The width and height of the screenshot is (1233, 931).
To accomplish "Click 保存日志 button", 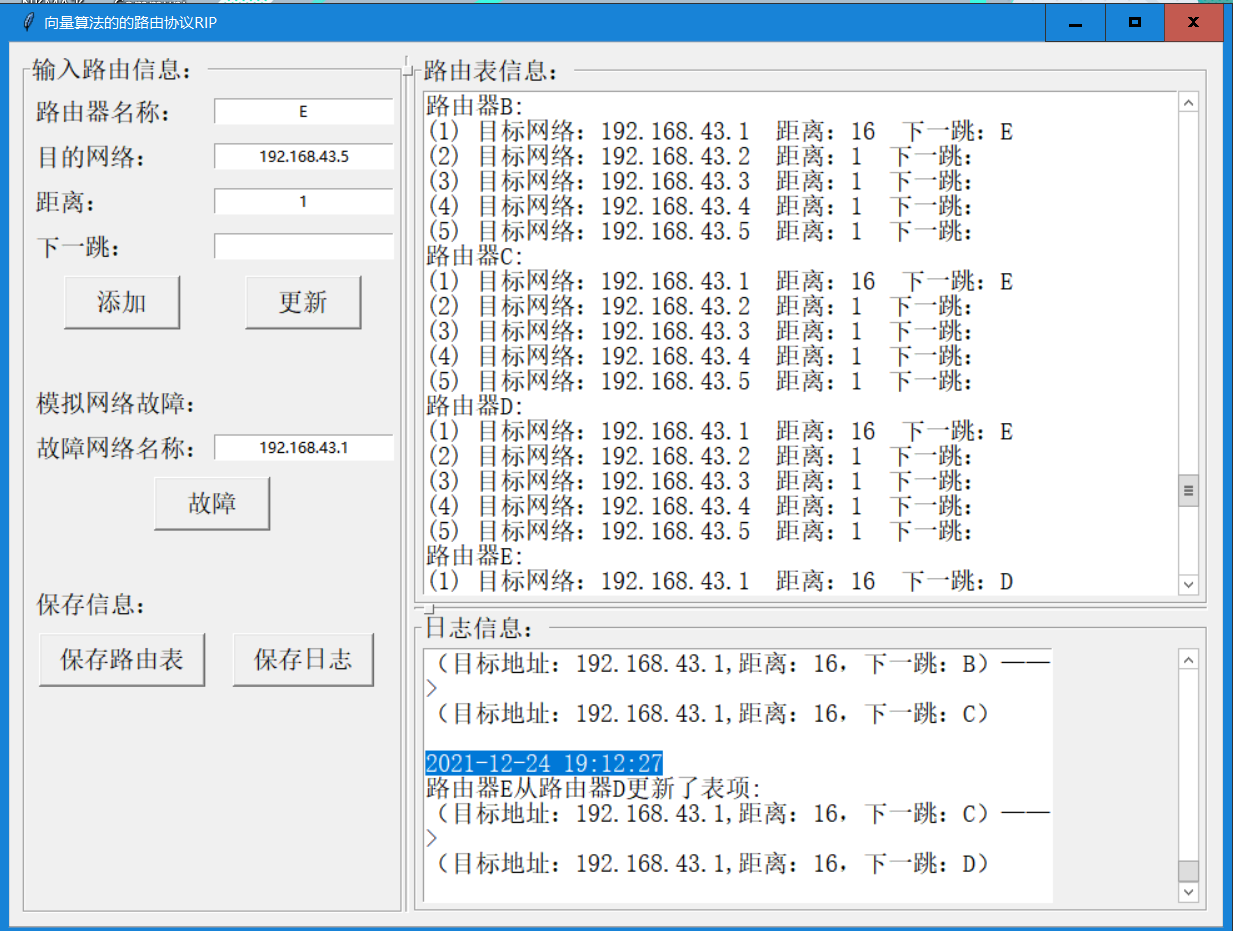I will 303,660.
